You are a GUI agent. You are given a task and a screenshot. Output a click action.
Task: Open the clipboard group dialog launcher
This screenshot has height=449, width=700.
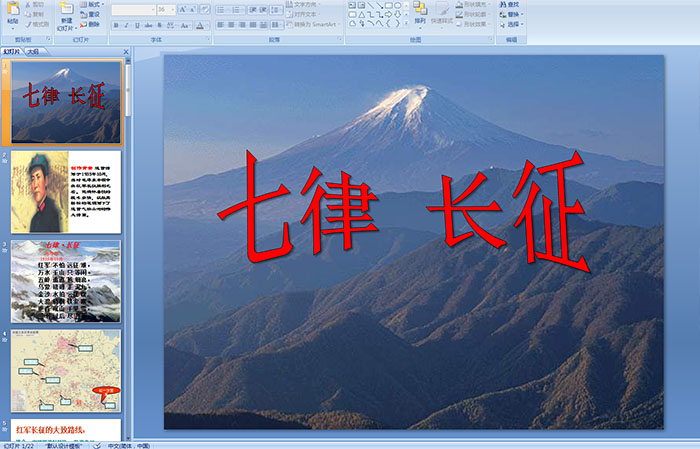49,40
